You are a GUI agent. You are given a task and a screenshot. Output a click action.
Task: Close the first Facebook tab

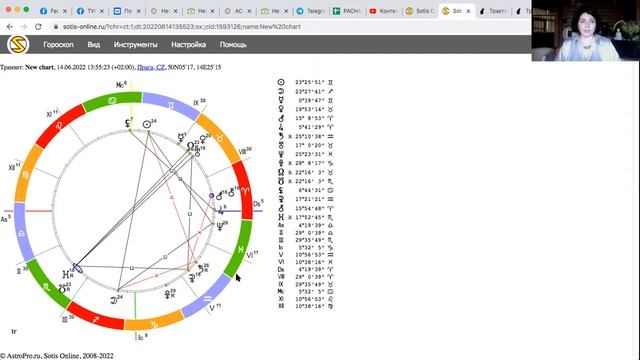[64, 11]
